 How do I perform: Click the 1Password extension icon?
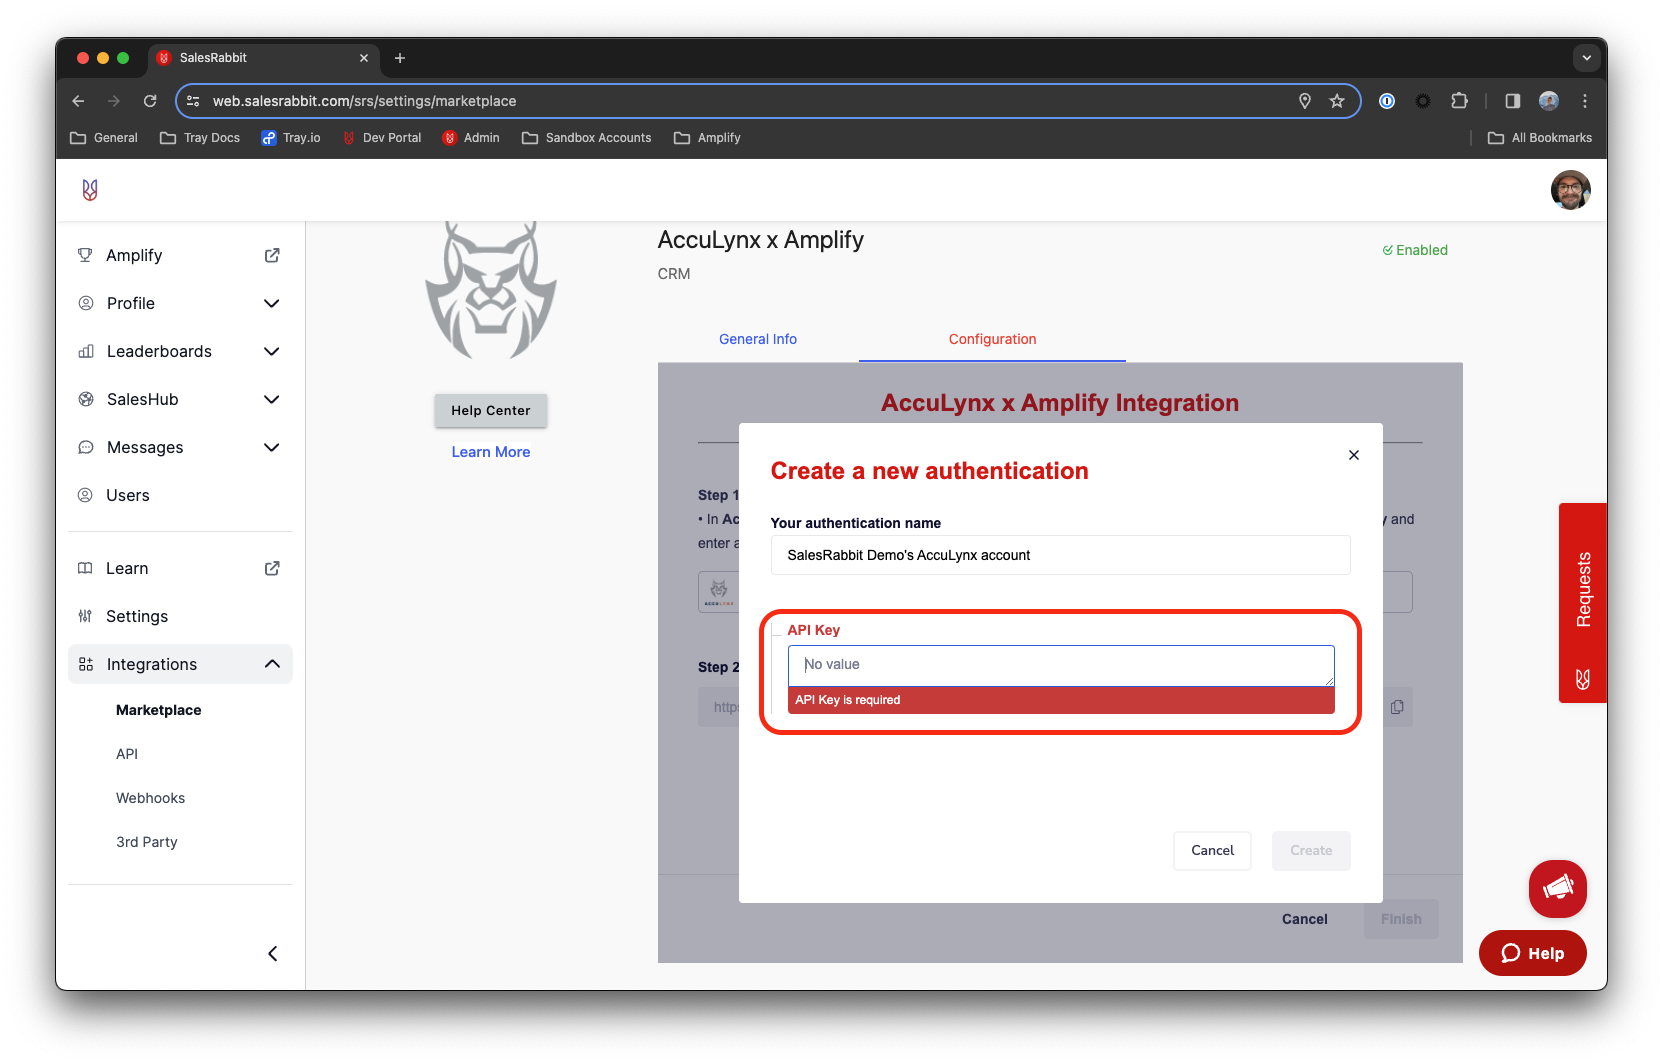point(1387,101)
